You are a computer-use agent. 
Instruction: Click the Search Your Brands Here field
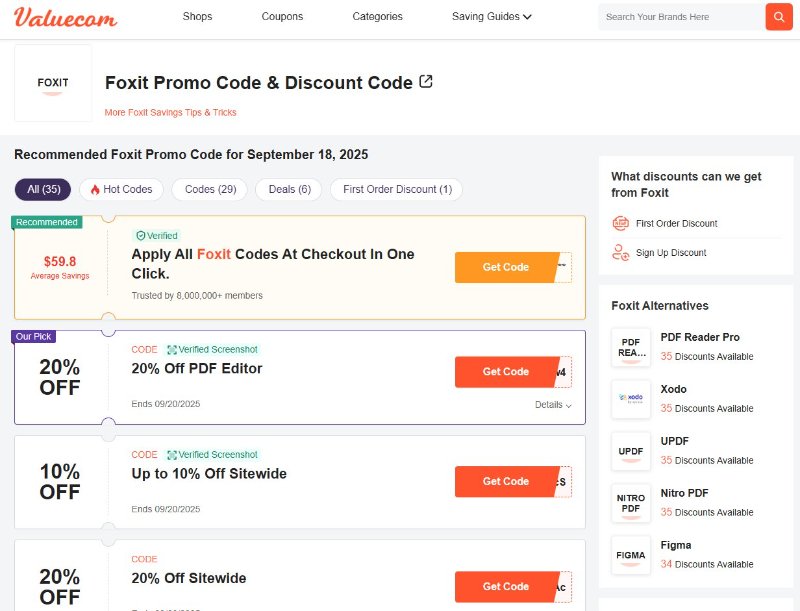coord(680,17)
